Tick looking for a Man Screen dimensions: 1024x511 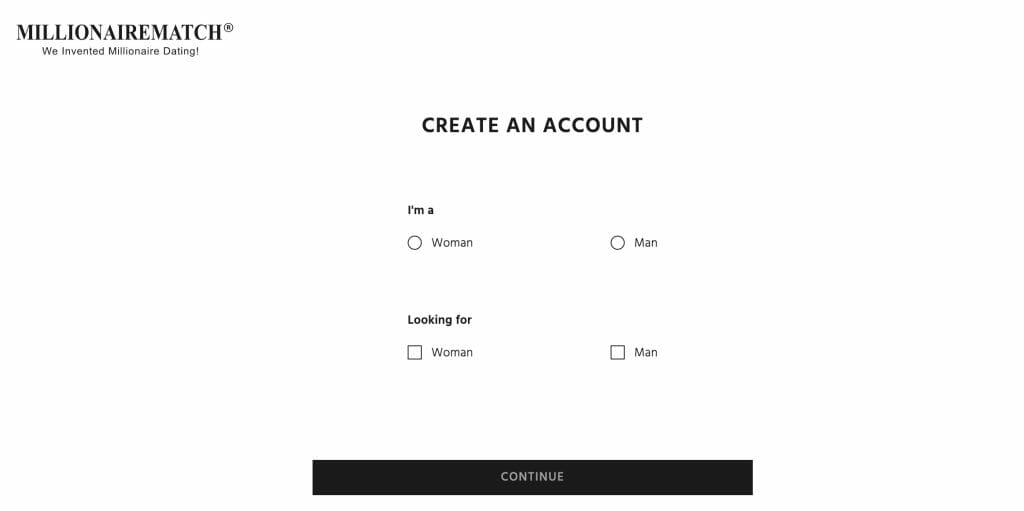[618, 353]
